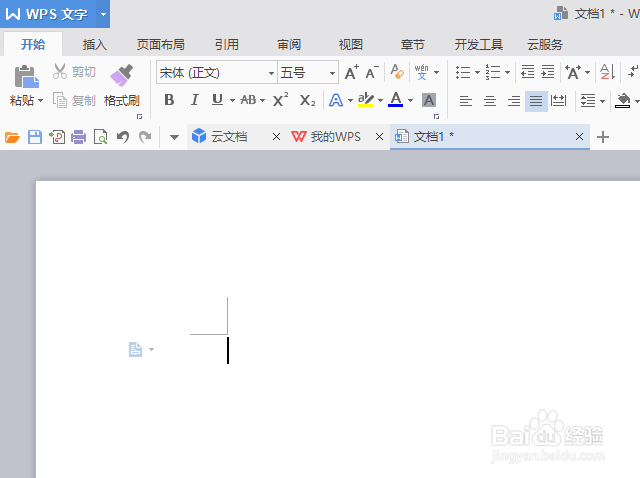The width and height of the screenshot is (640, 478).
Task: Switch to the 页面布局 ribbon tab
Action: pyautogui.click(x=161, y=44)
